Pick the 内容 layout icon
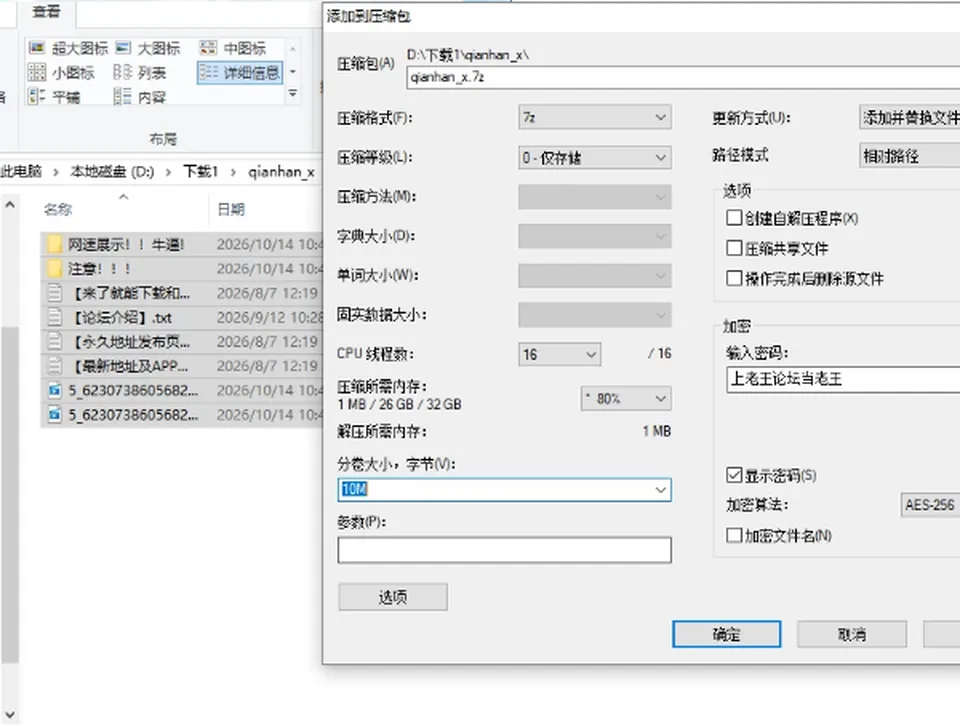Screen dimensions: 960x726 [x=122, y=96]
